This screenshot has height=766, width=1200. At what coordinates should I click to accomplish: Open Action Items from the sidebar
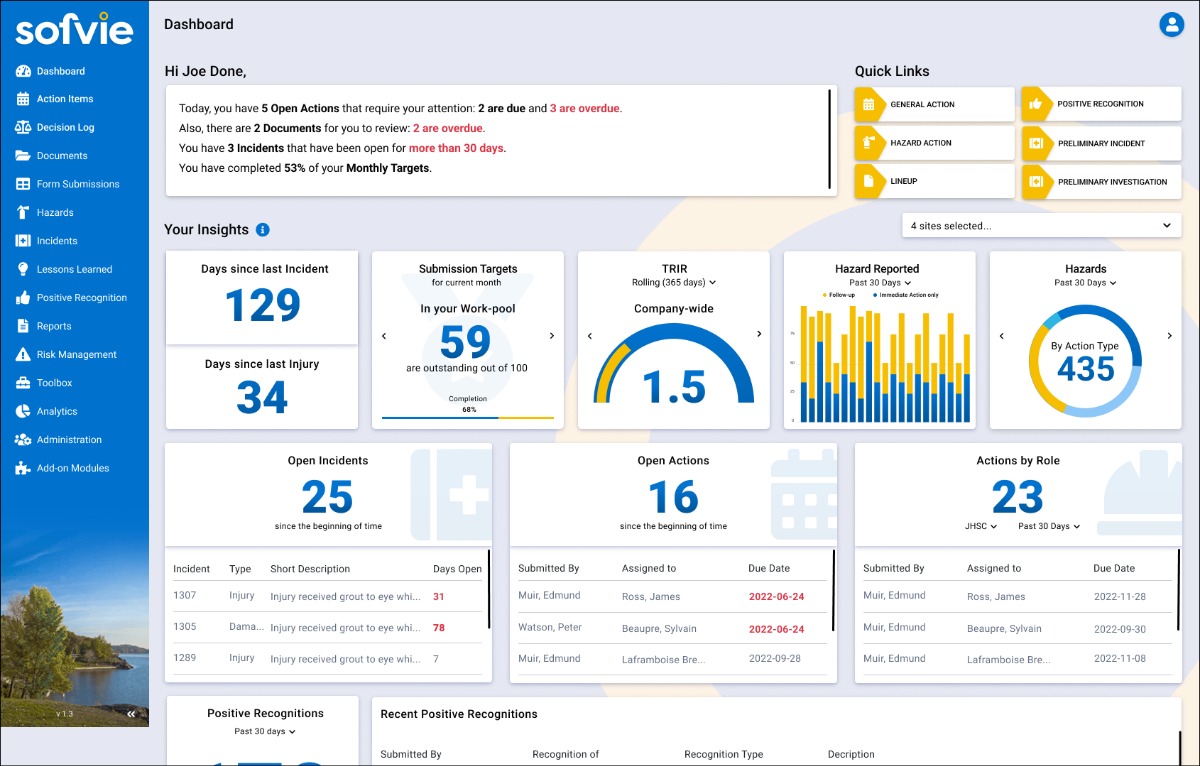(x=65, y=99)
